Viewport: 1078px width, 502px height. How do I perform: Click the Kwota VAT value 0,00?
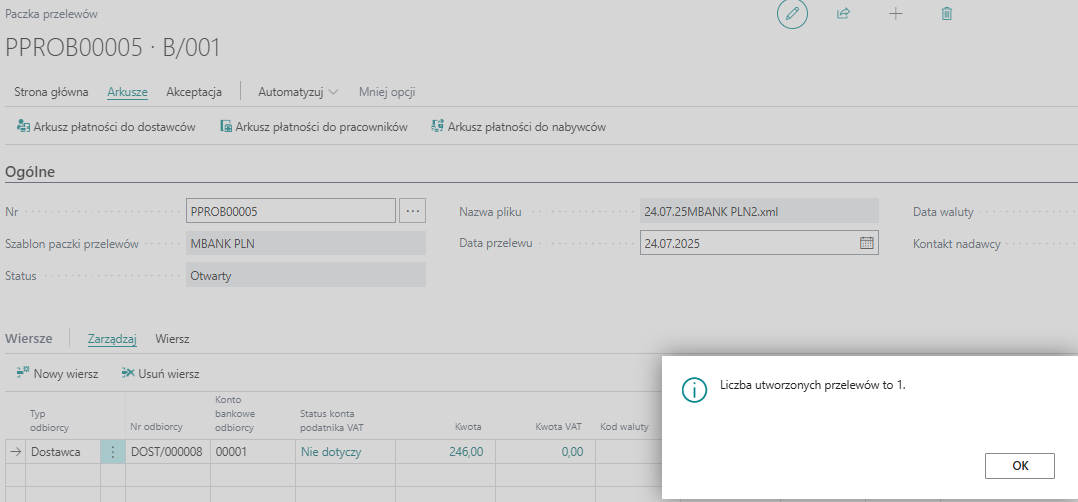(x=571, y=452)
